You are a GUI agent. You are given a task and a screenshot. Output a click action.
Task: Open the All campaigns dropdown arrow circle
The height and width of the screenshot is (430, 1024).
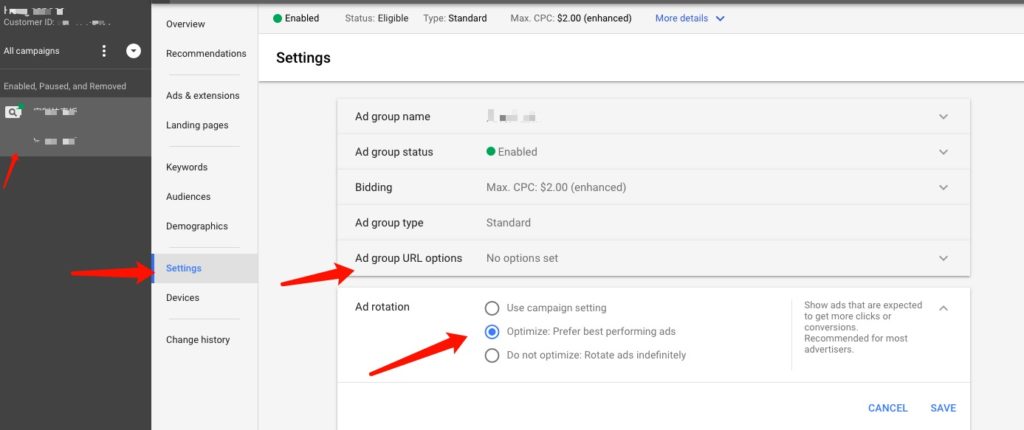pyautogui.click(x=133, y=51)
